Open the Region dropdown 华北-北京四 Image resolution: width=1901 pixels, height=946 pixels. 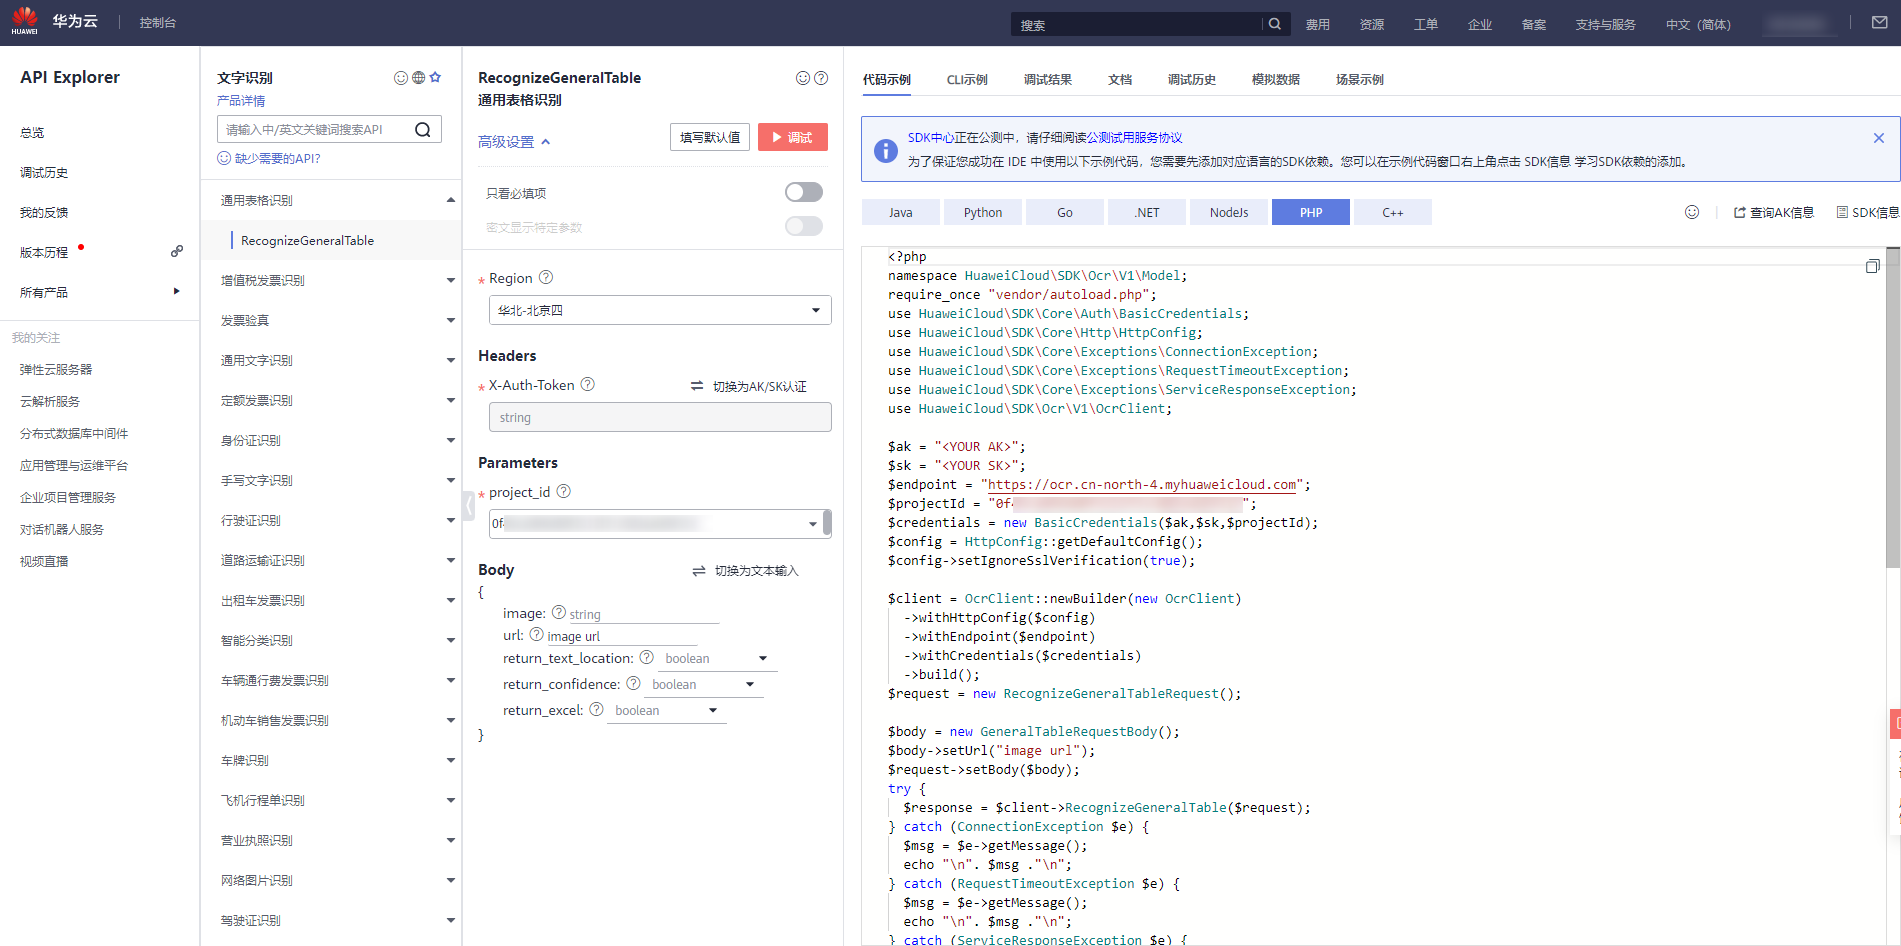click(x=660, y=310)
